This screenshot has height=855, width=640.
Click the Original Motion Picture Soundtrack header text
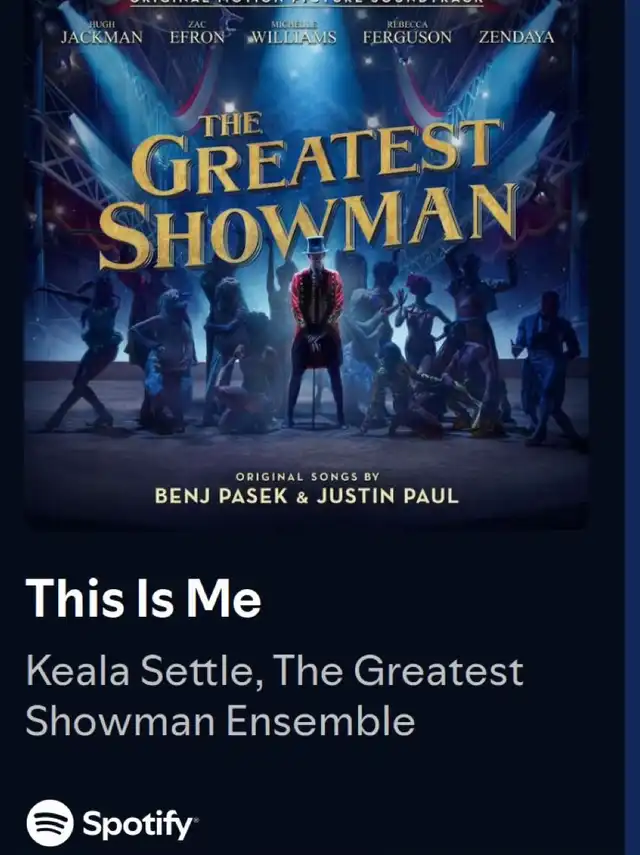[x=306, y=2]
